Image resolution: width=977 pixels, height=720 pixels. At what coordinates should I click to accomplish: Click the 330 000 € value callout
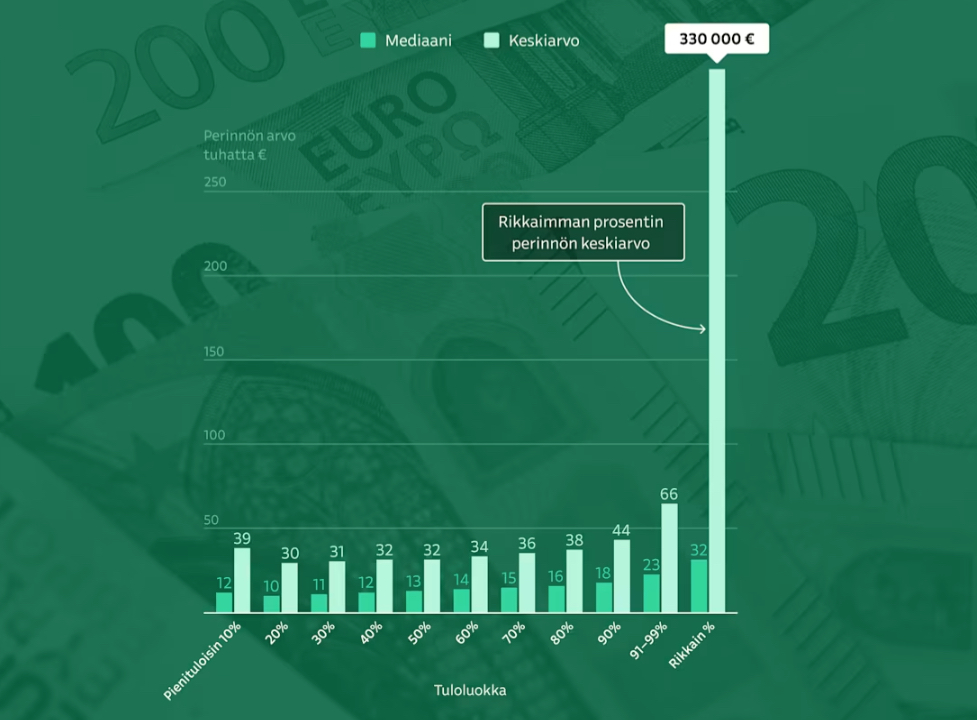pos(717,39)
